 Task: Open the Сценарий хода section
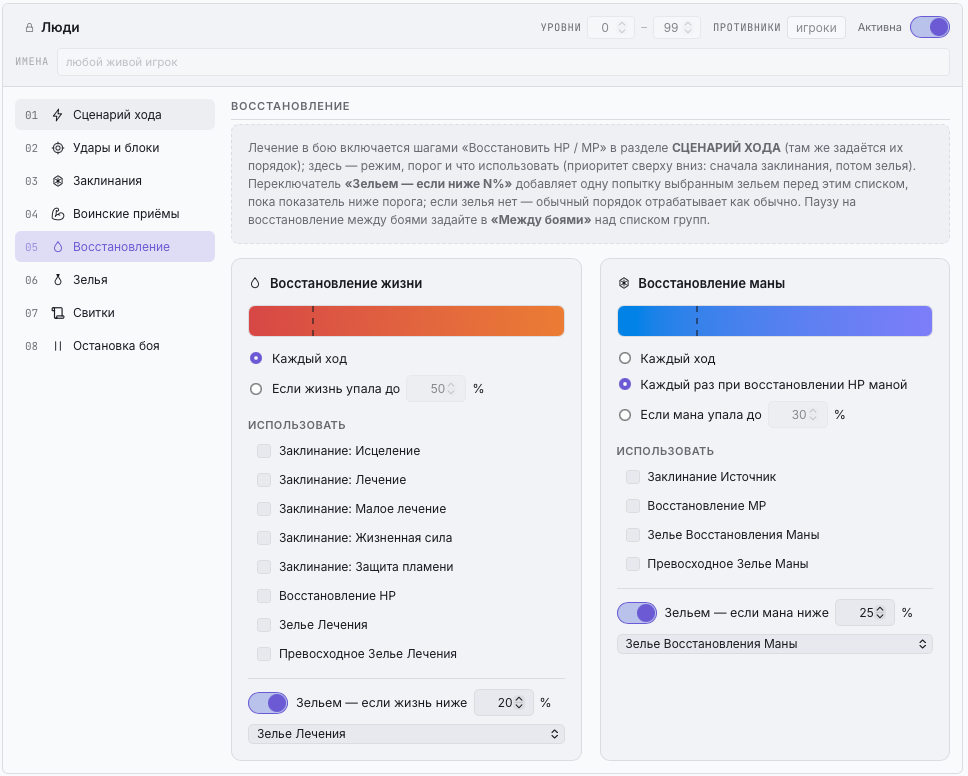tap(115, 115)
